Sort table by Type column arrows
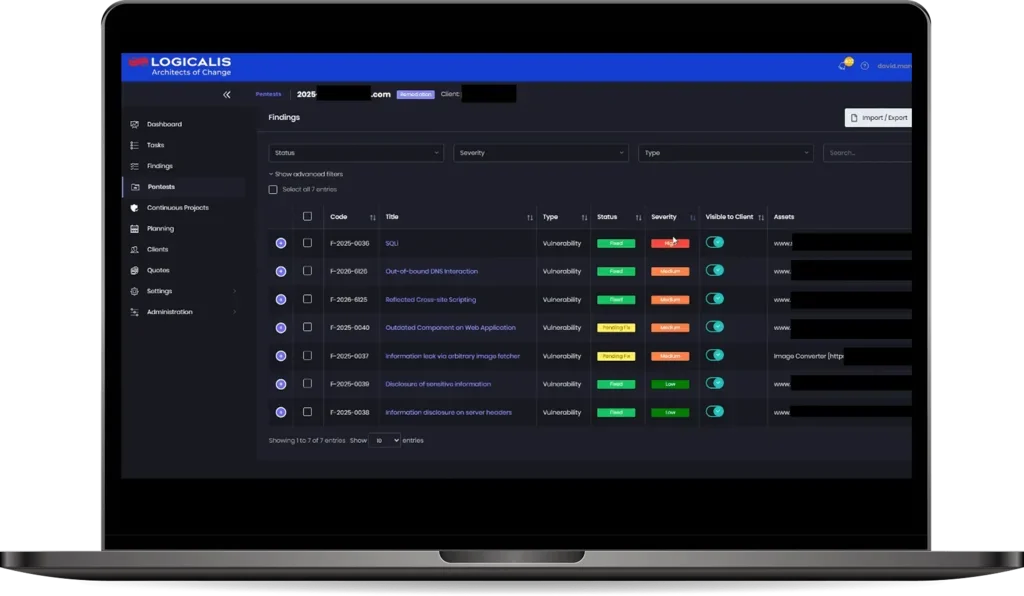This screenshot has height=596, width=1024. pyautogui.click(x=584, y=217)
